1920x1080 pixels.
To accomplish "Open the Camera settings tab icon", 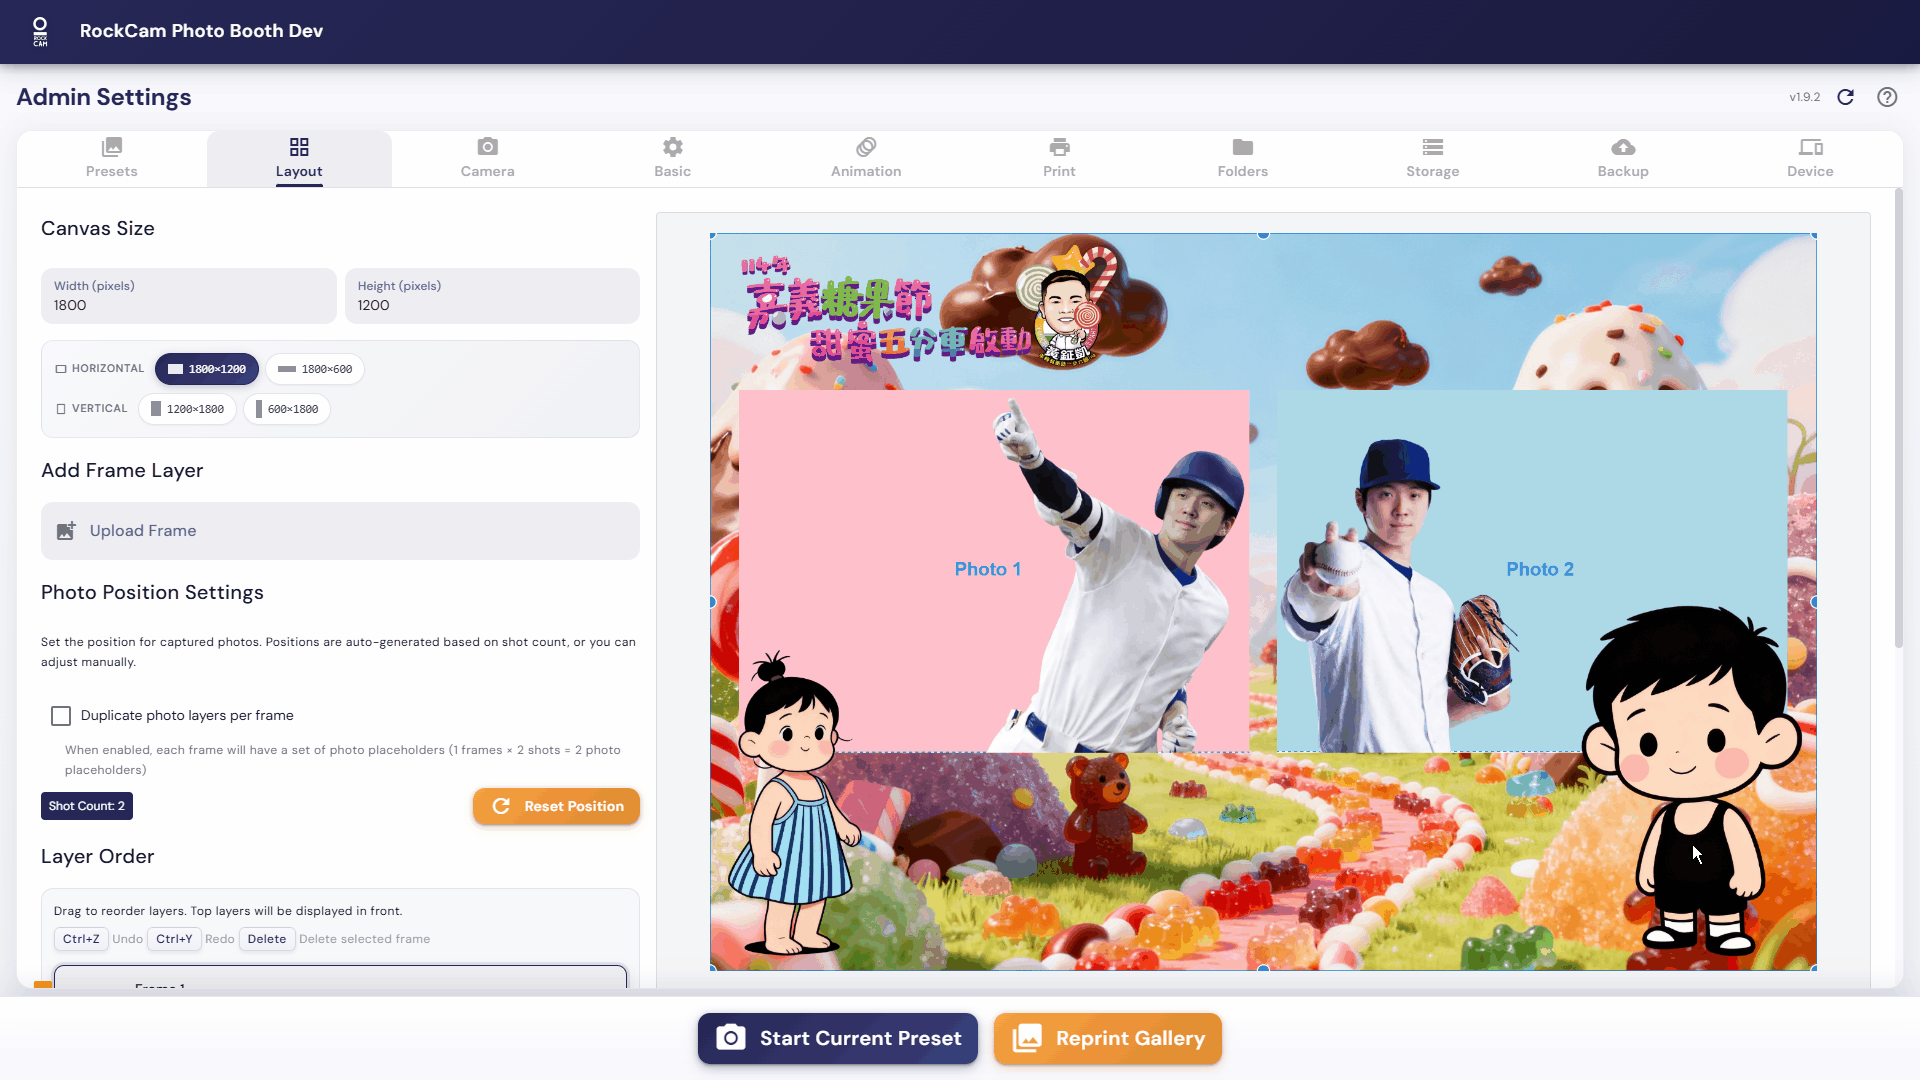I will [487, 147].
